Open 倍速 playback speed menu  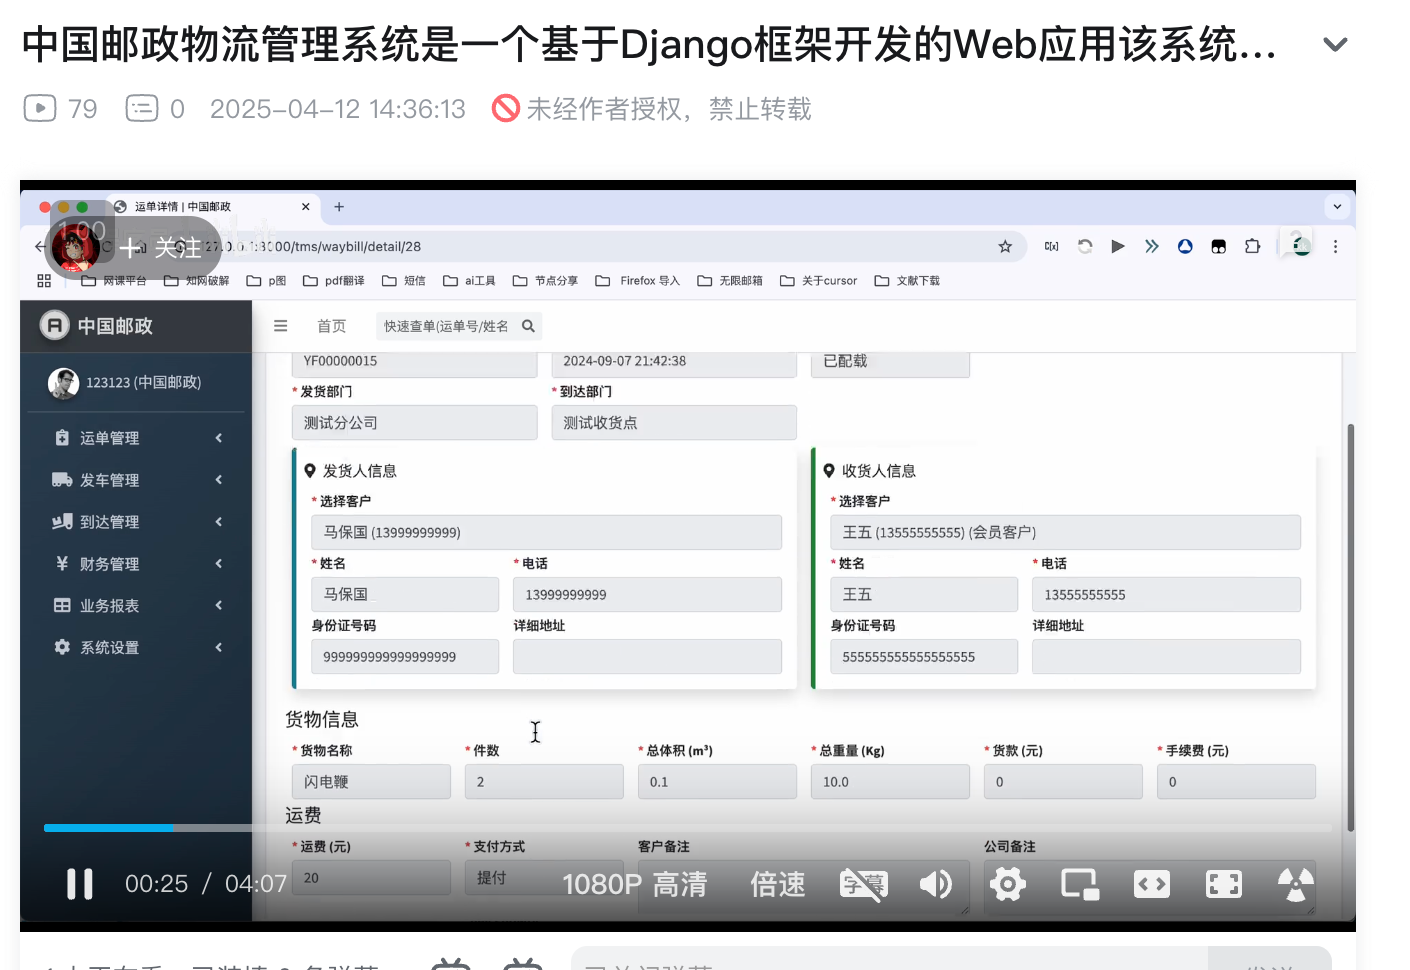click(778, 884)
